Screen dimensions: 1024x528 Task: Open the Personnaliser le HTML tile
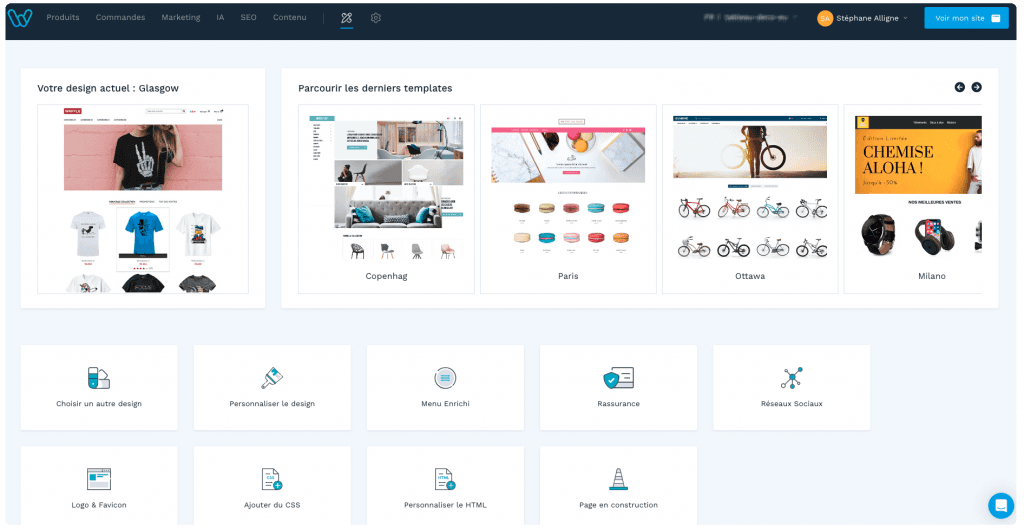pos(445,486)
